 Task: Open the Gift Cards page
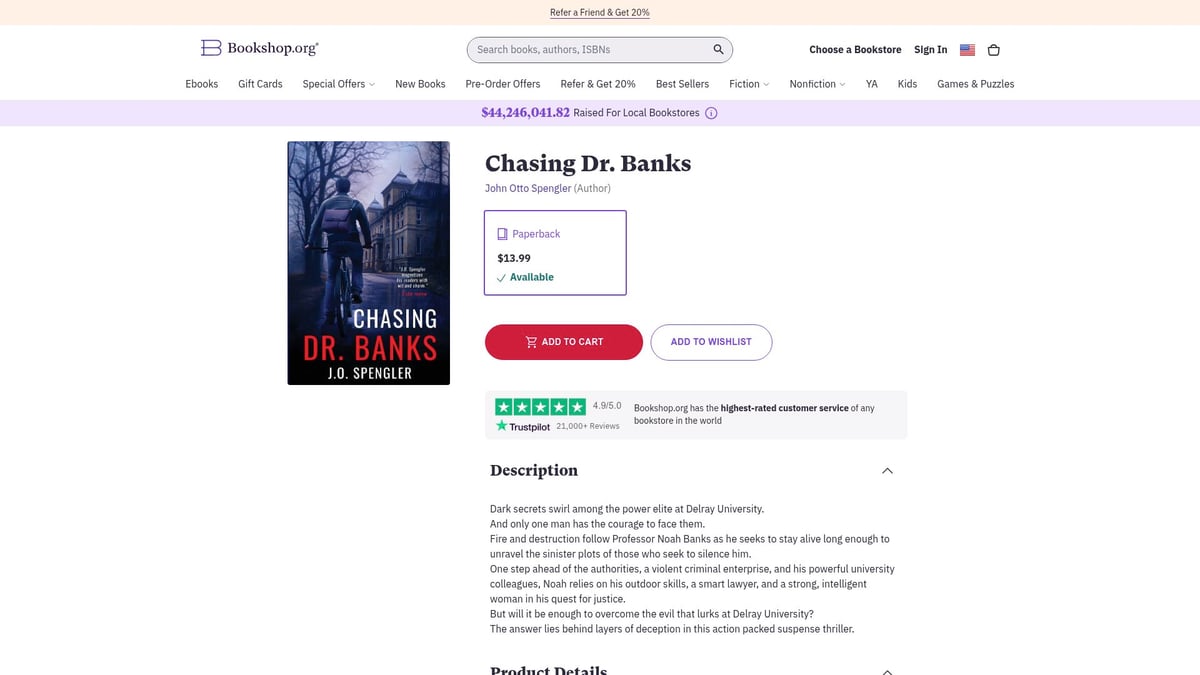(260, 84)
